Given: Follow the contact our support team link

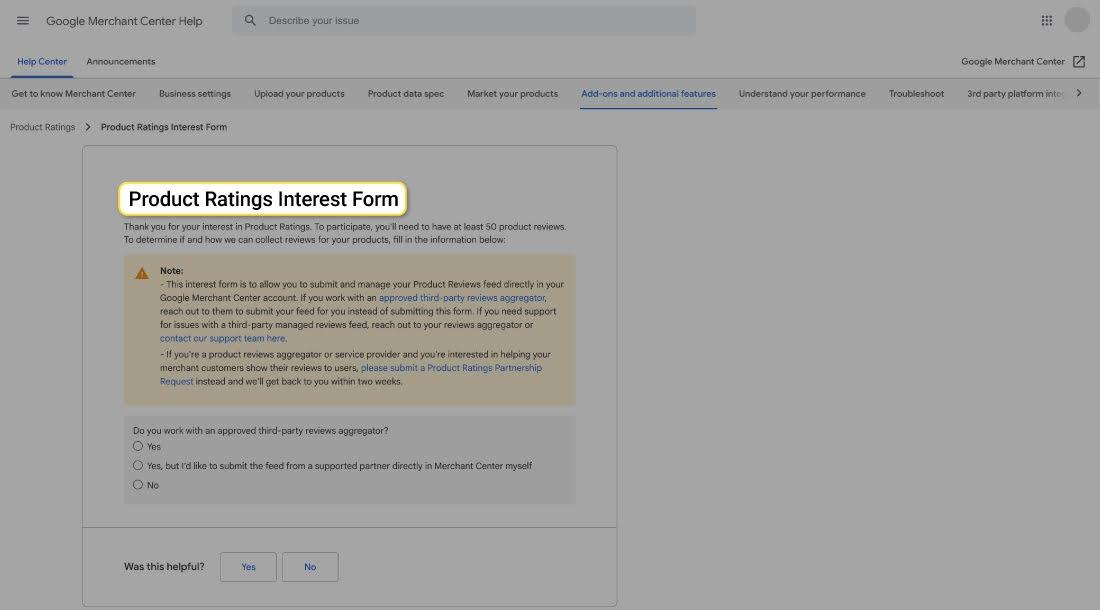Looking at the screenshot, I should click(222, 338).
